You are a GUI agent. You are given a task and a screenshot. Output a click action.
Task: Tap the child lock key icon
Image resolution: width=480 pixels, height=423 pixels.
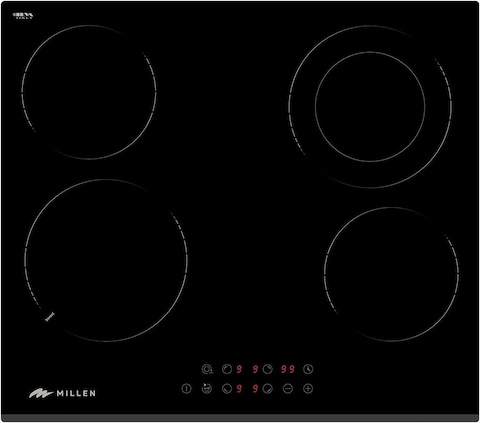[x=207, y=388]
